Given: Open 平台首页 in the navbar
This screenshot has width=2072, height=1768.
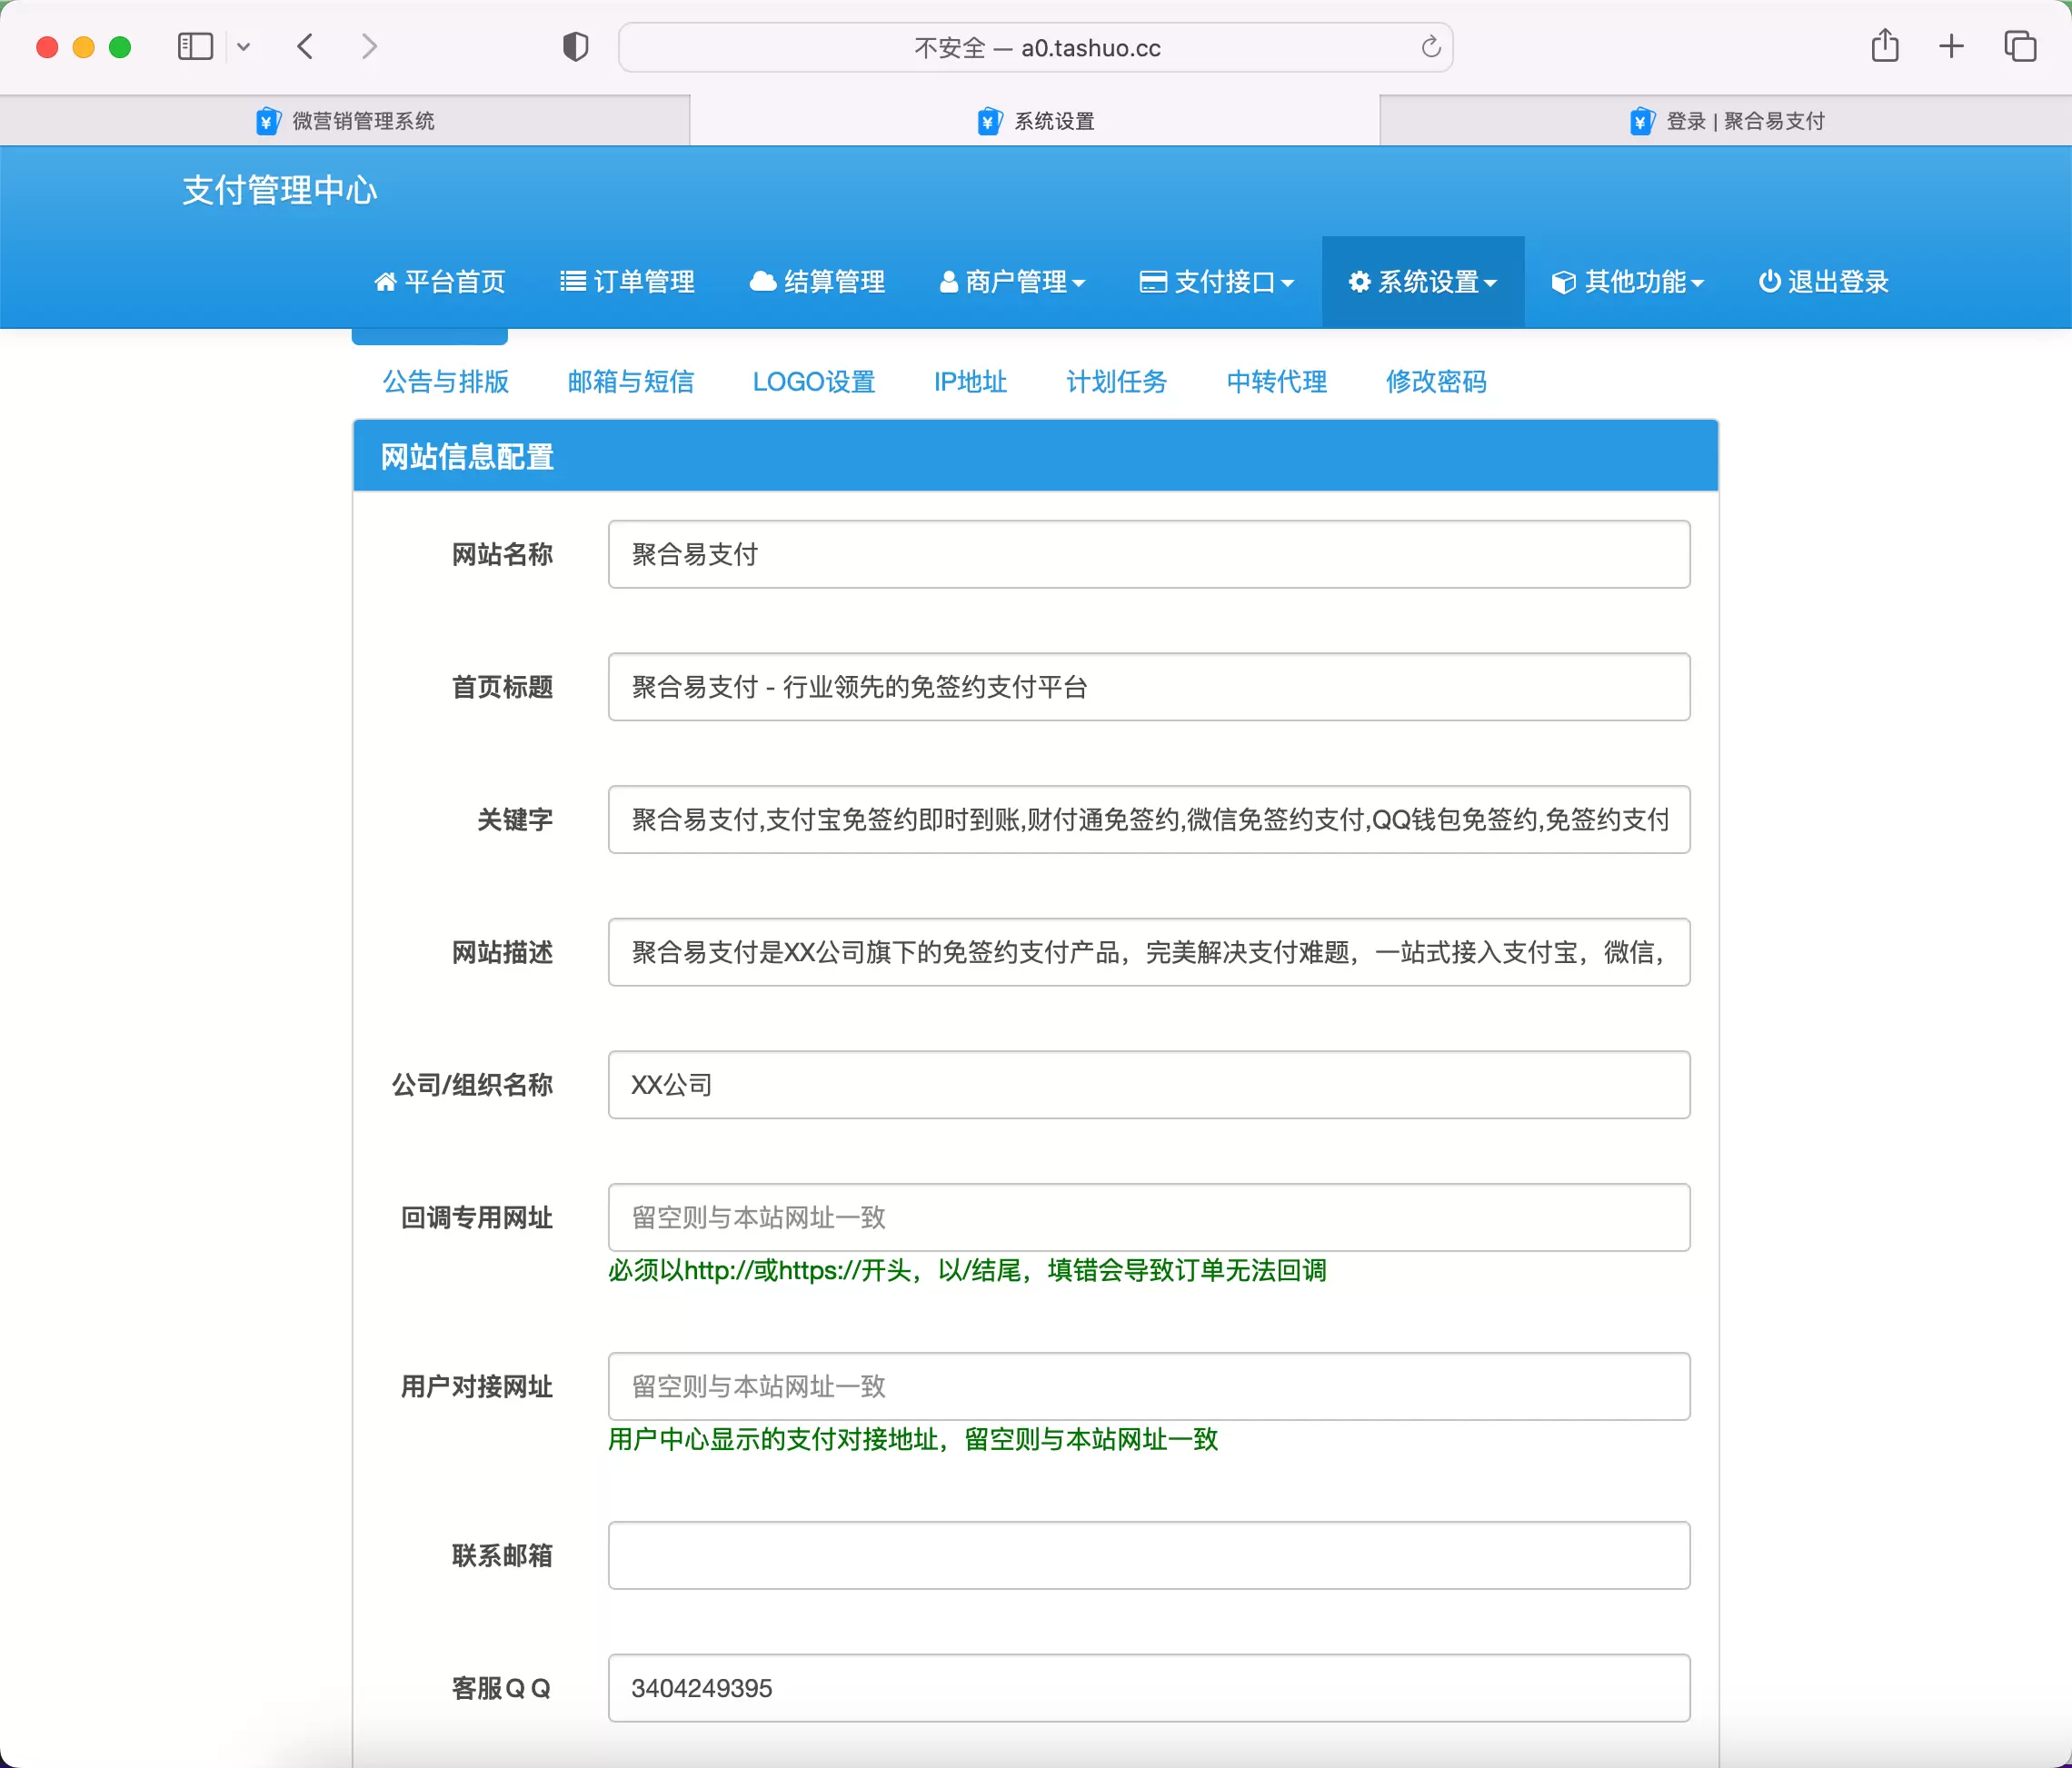Looking at the screenshot, I should (440, 282).
